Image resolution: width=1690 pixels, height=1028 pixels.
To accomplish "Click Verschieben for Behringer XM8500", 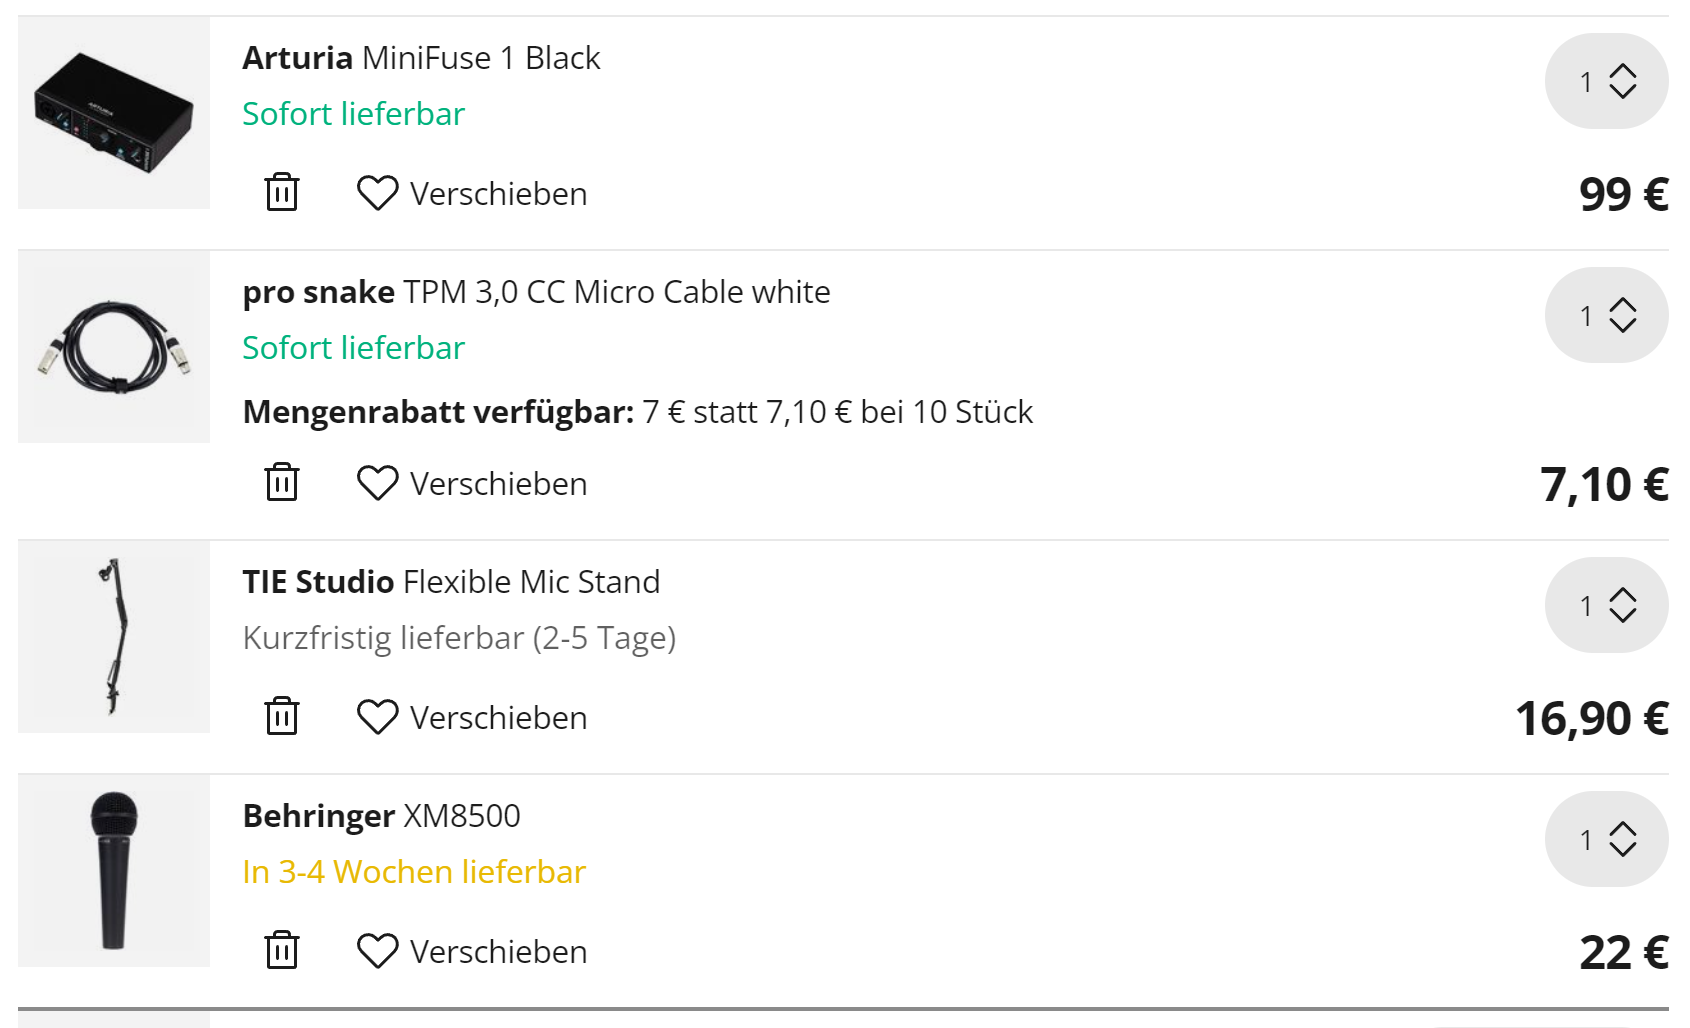I will (498, 952).
